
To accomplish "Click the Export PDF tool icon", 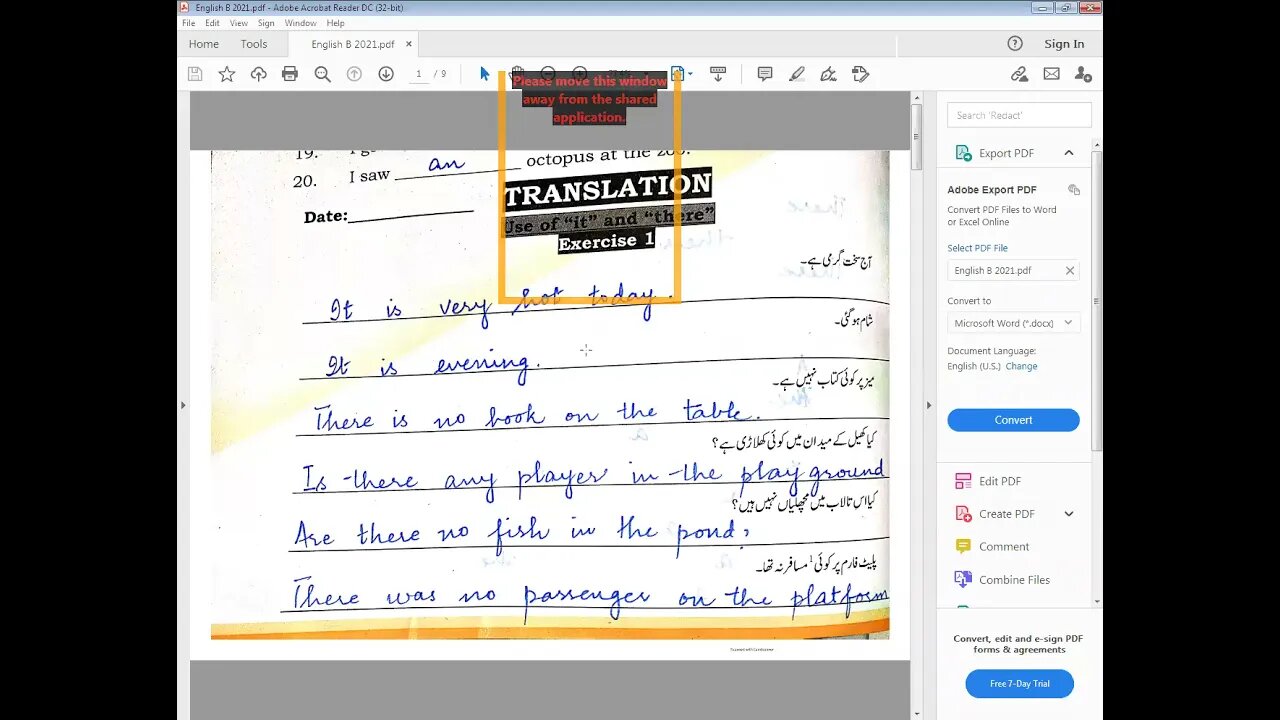I will click(x=963, y=153).
